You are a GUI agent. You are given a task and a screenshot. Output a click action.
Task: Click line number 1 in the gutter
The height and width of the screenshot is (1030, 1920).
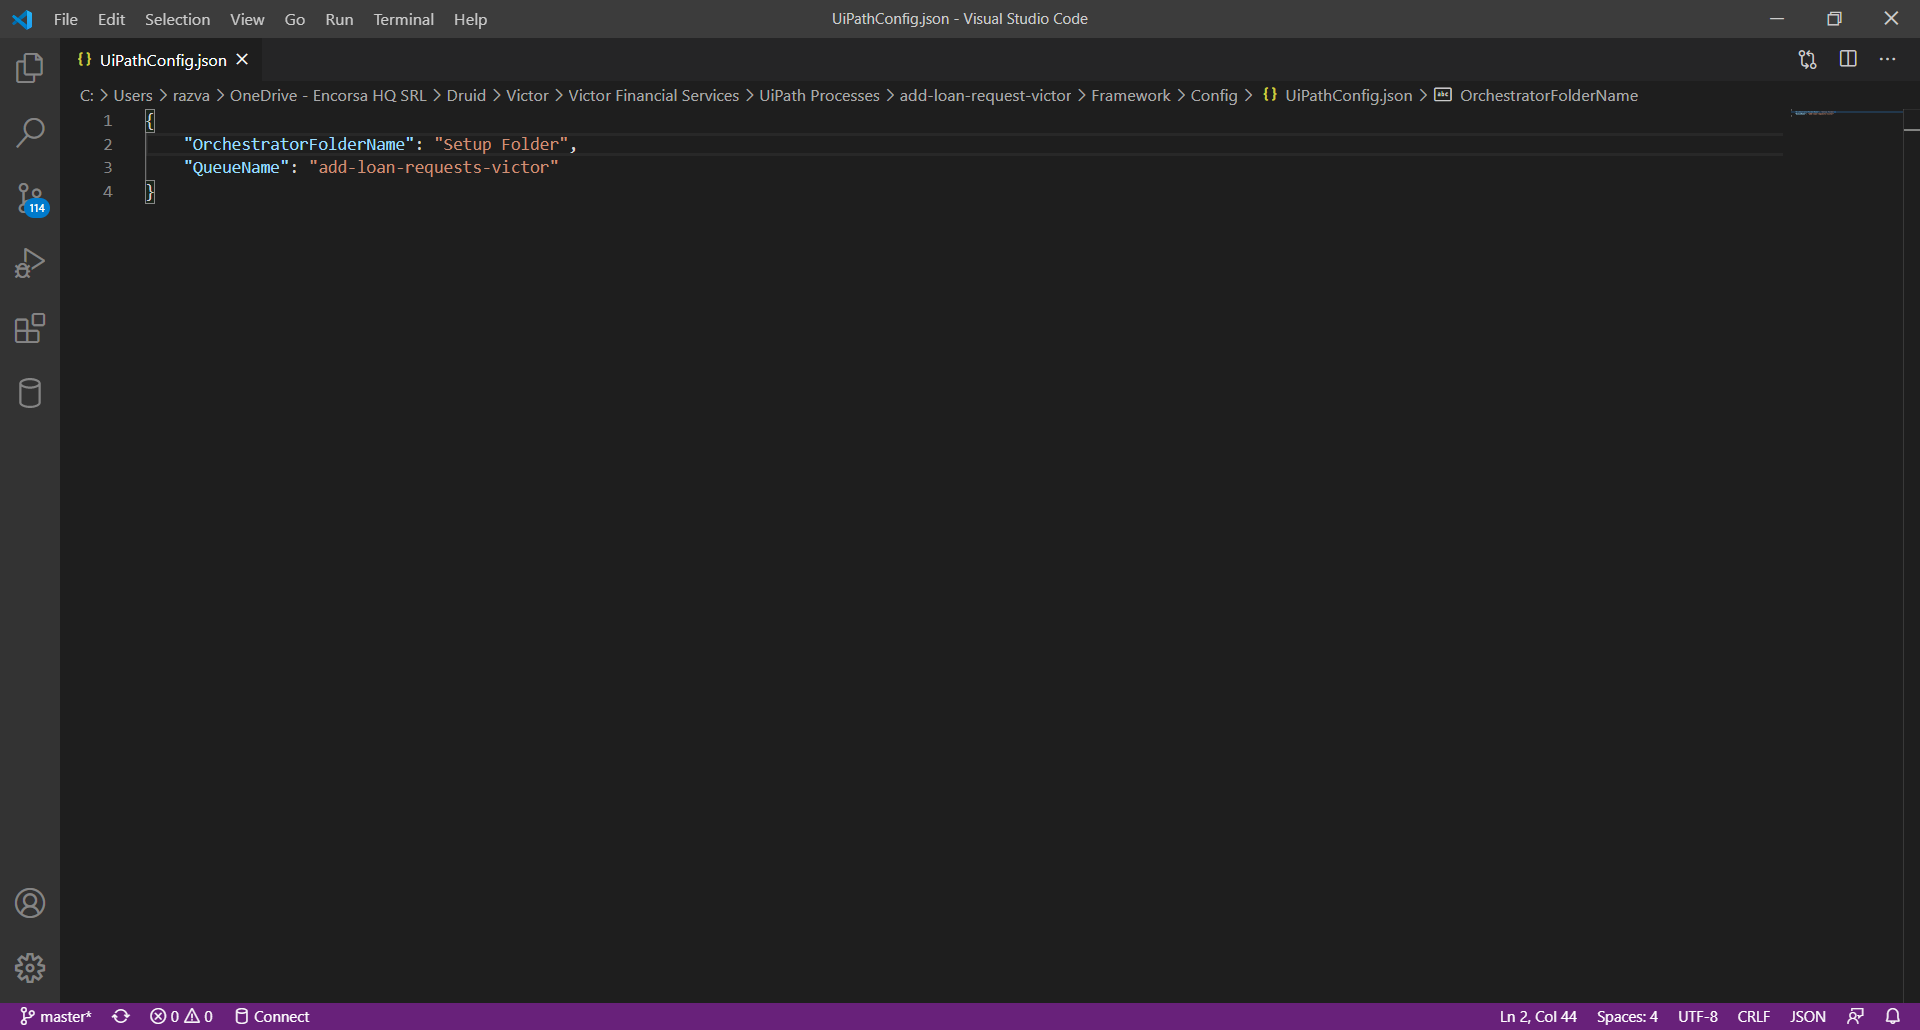pos(108,120)
